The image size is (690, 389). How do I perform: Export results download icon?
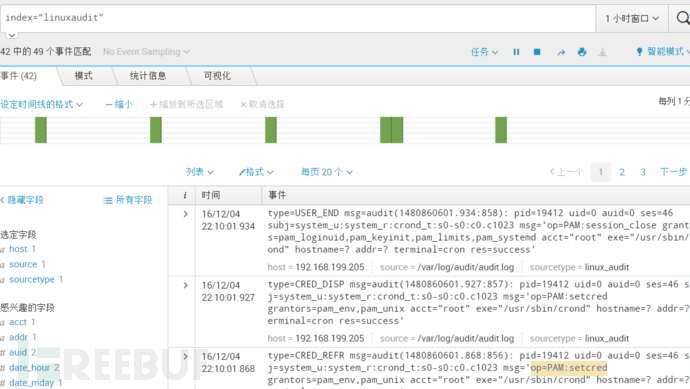point(602,52)
